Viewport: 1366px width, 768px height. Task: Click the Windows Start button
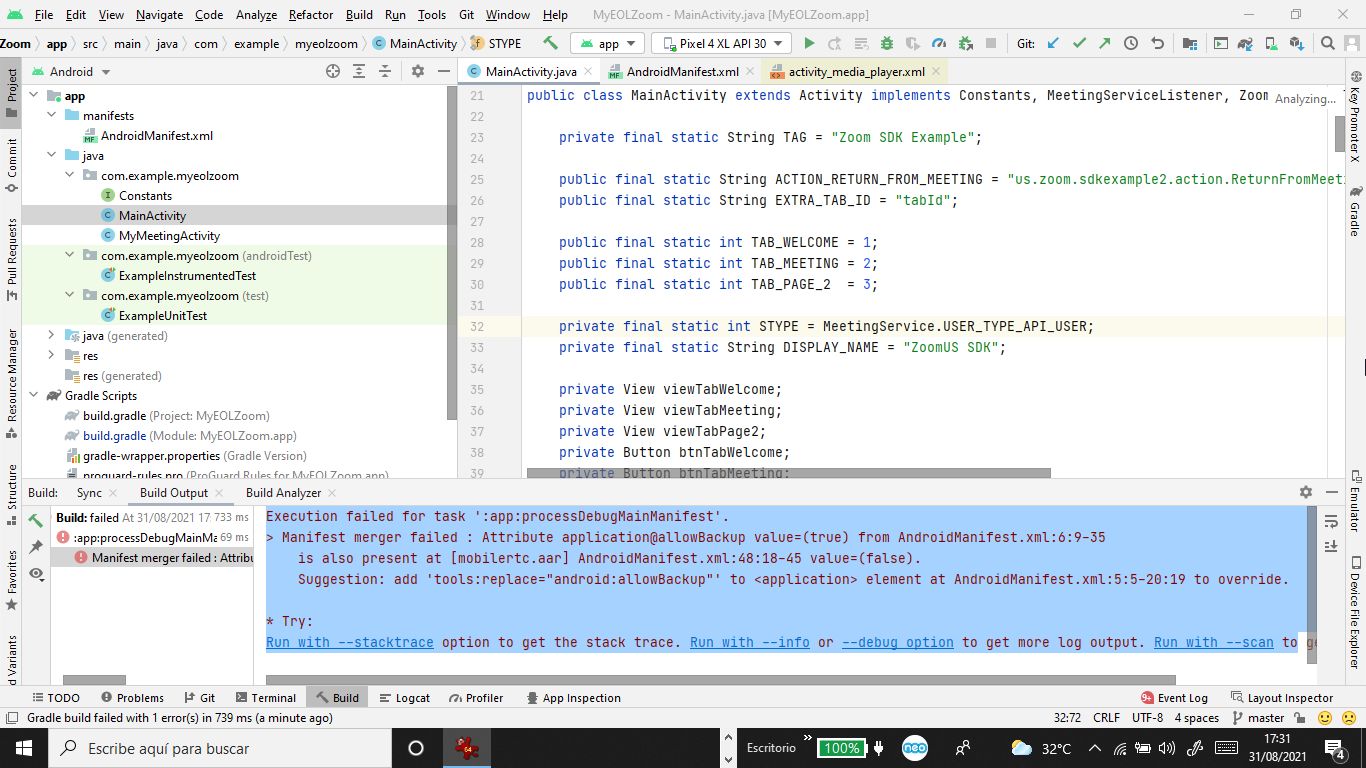coord(24,748)
